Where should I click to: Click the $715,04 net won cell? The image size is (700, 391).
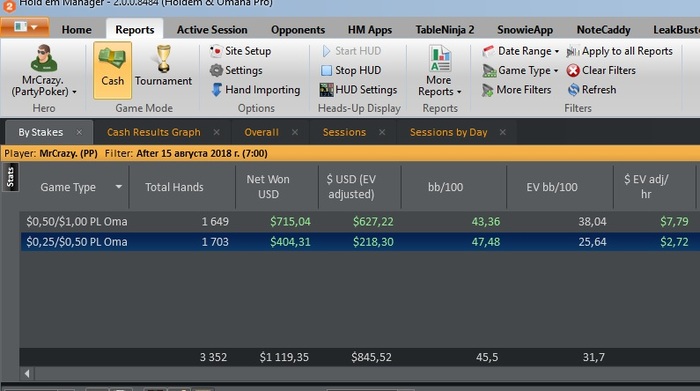(x=290, y=221)
